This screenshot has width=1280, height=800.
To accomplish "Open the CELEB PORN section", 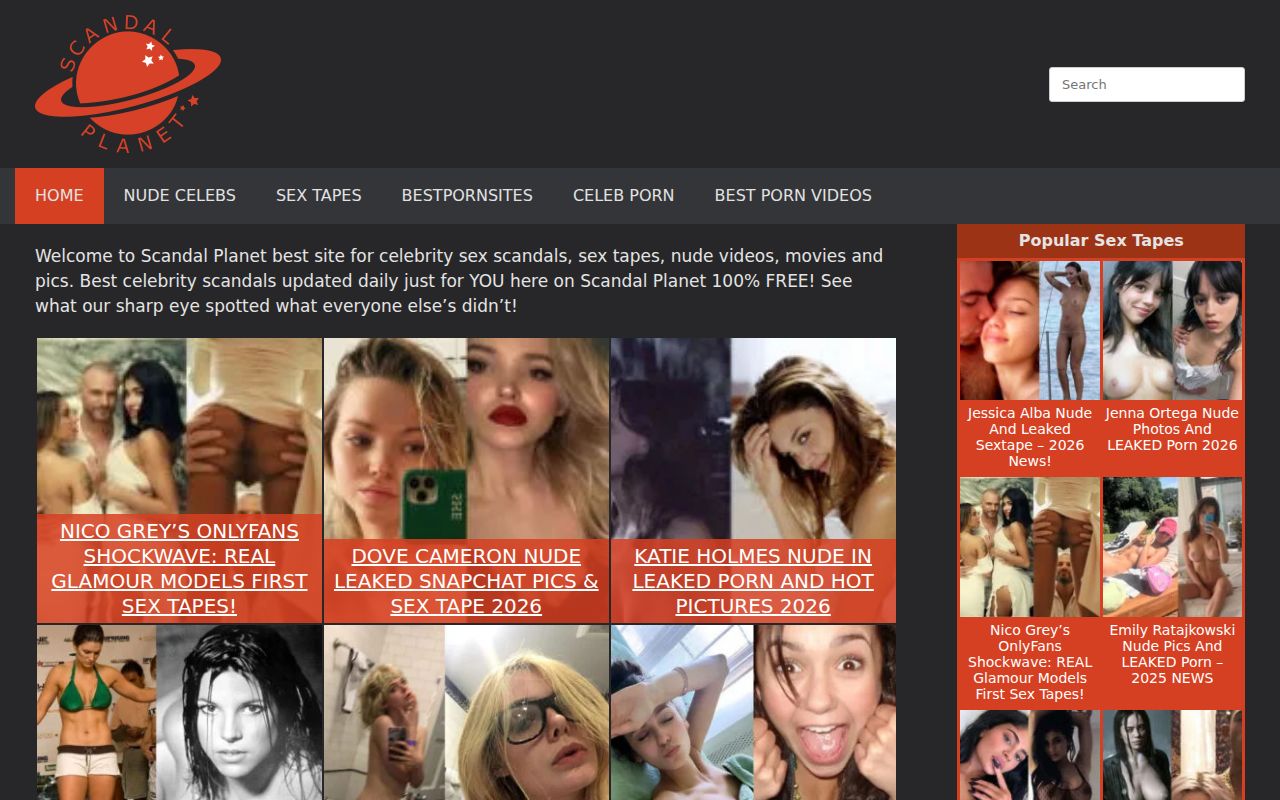I will [623, 195].
